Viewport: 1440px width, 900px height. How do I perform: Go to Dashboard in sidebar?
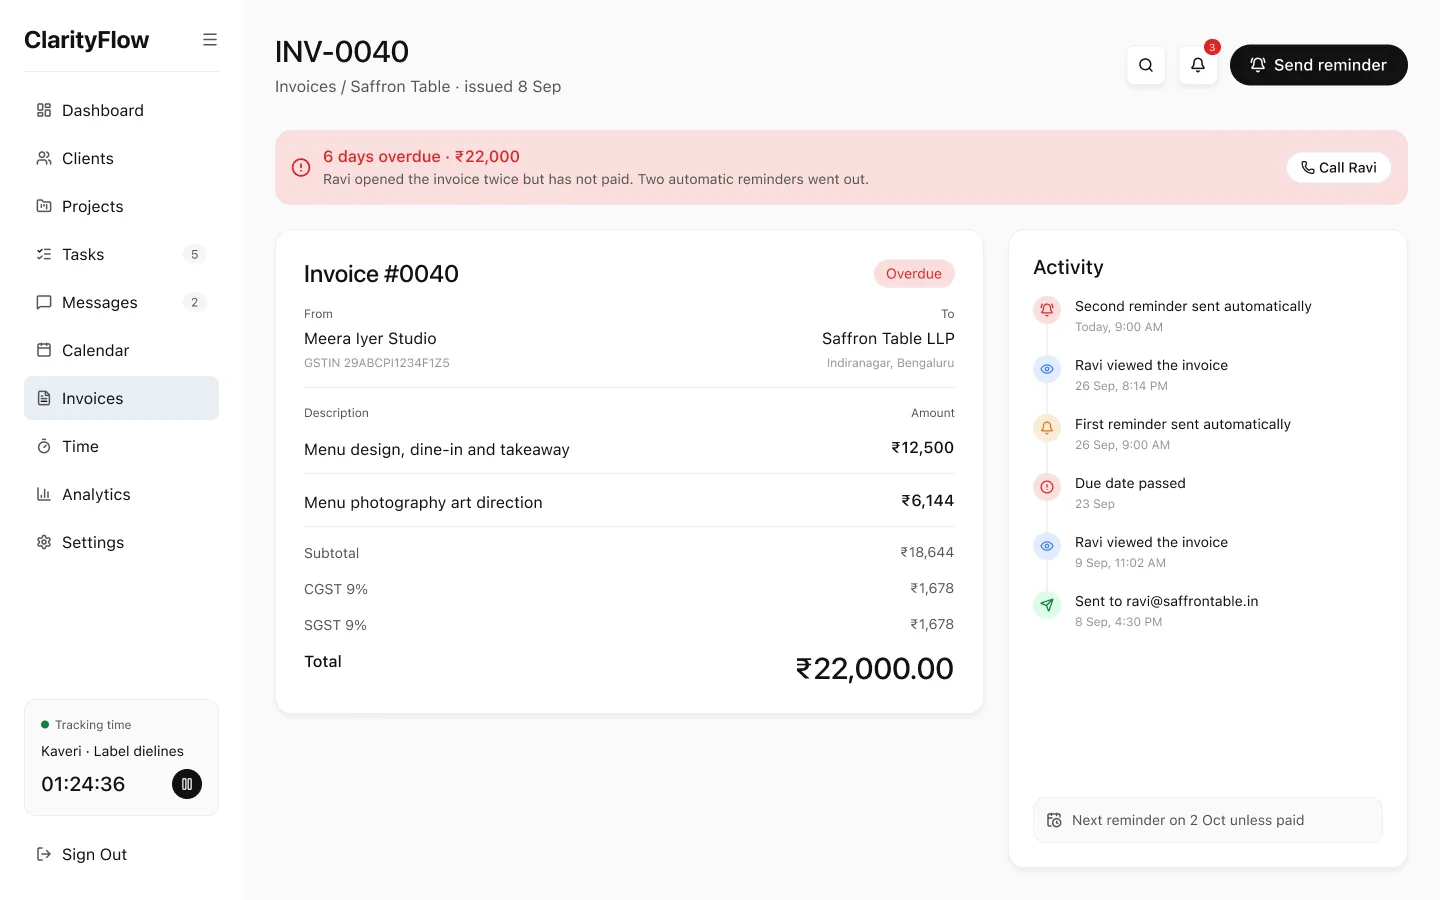(121, 110)
